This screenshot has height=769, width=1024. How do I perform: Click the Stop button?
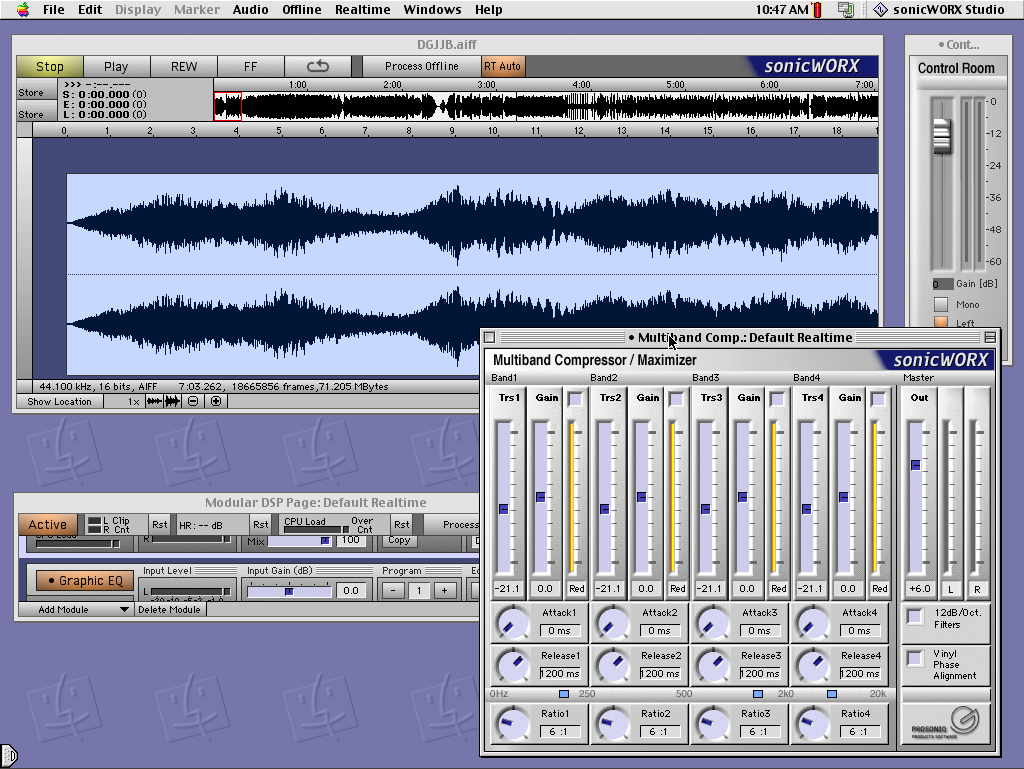[50, 66]
